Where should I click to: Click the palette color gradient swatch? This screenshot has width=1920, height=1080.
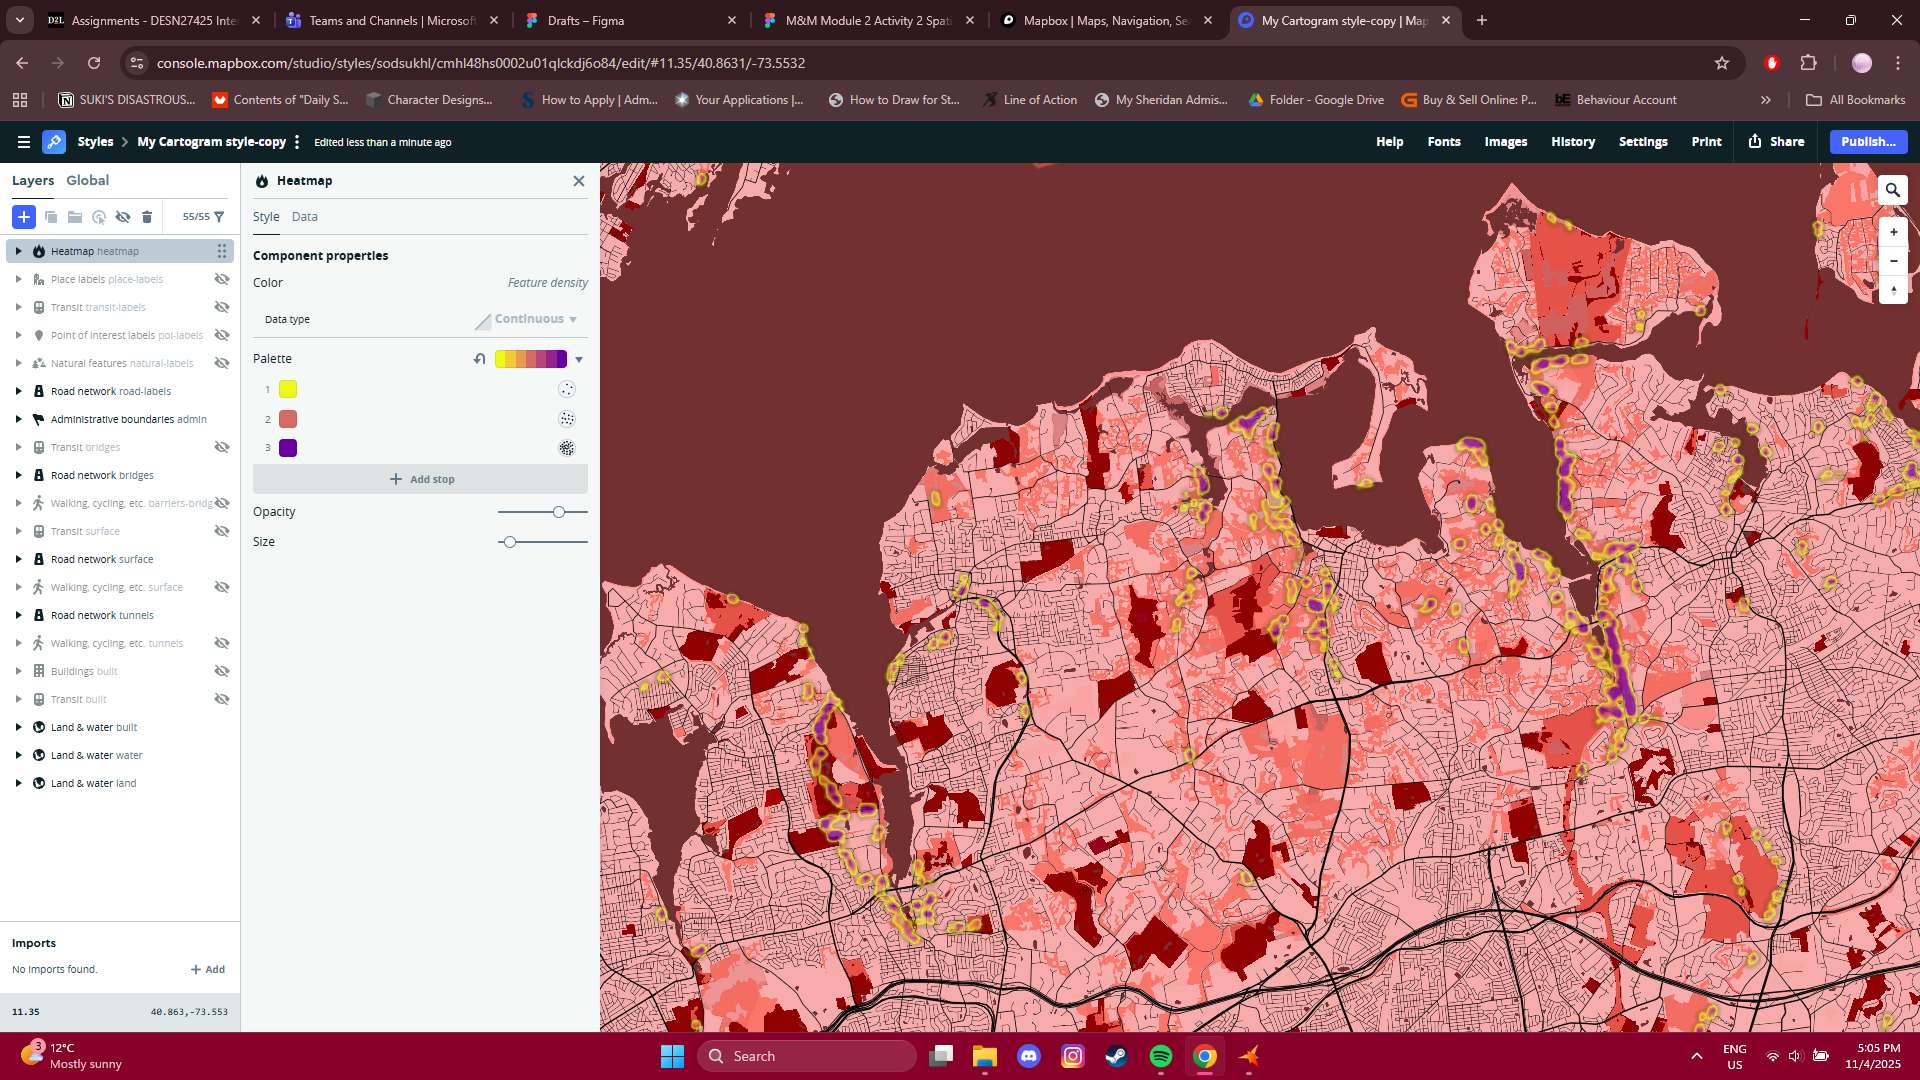(x=533, y=358)
